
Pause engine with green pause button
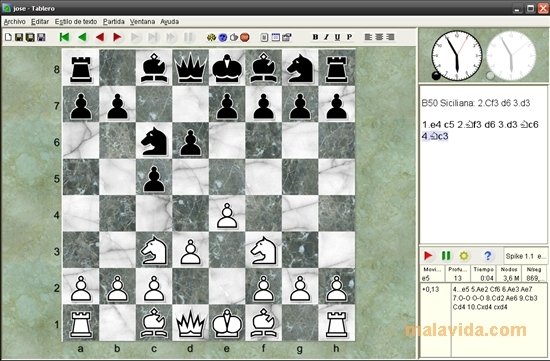pyautogui.click(x=446, y=256)
